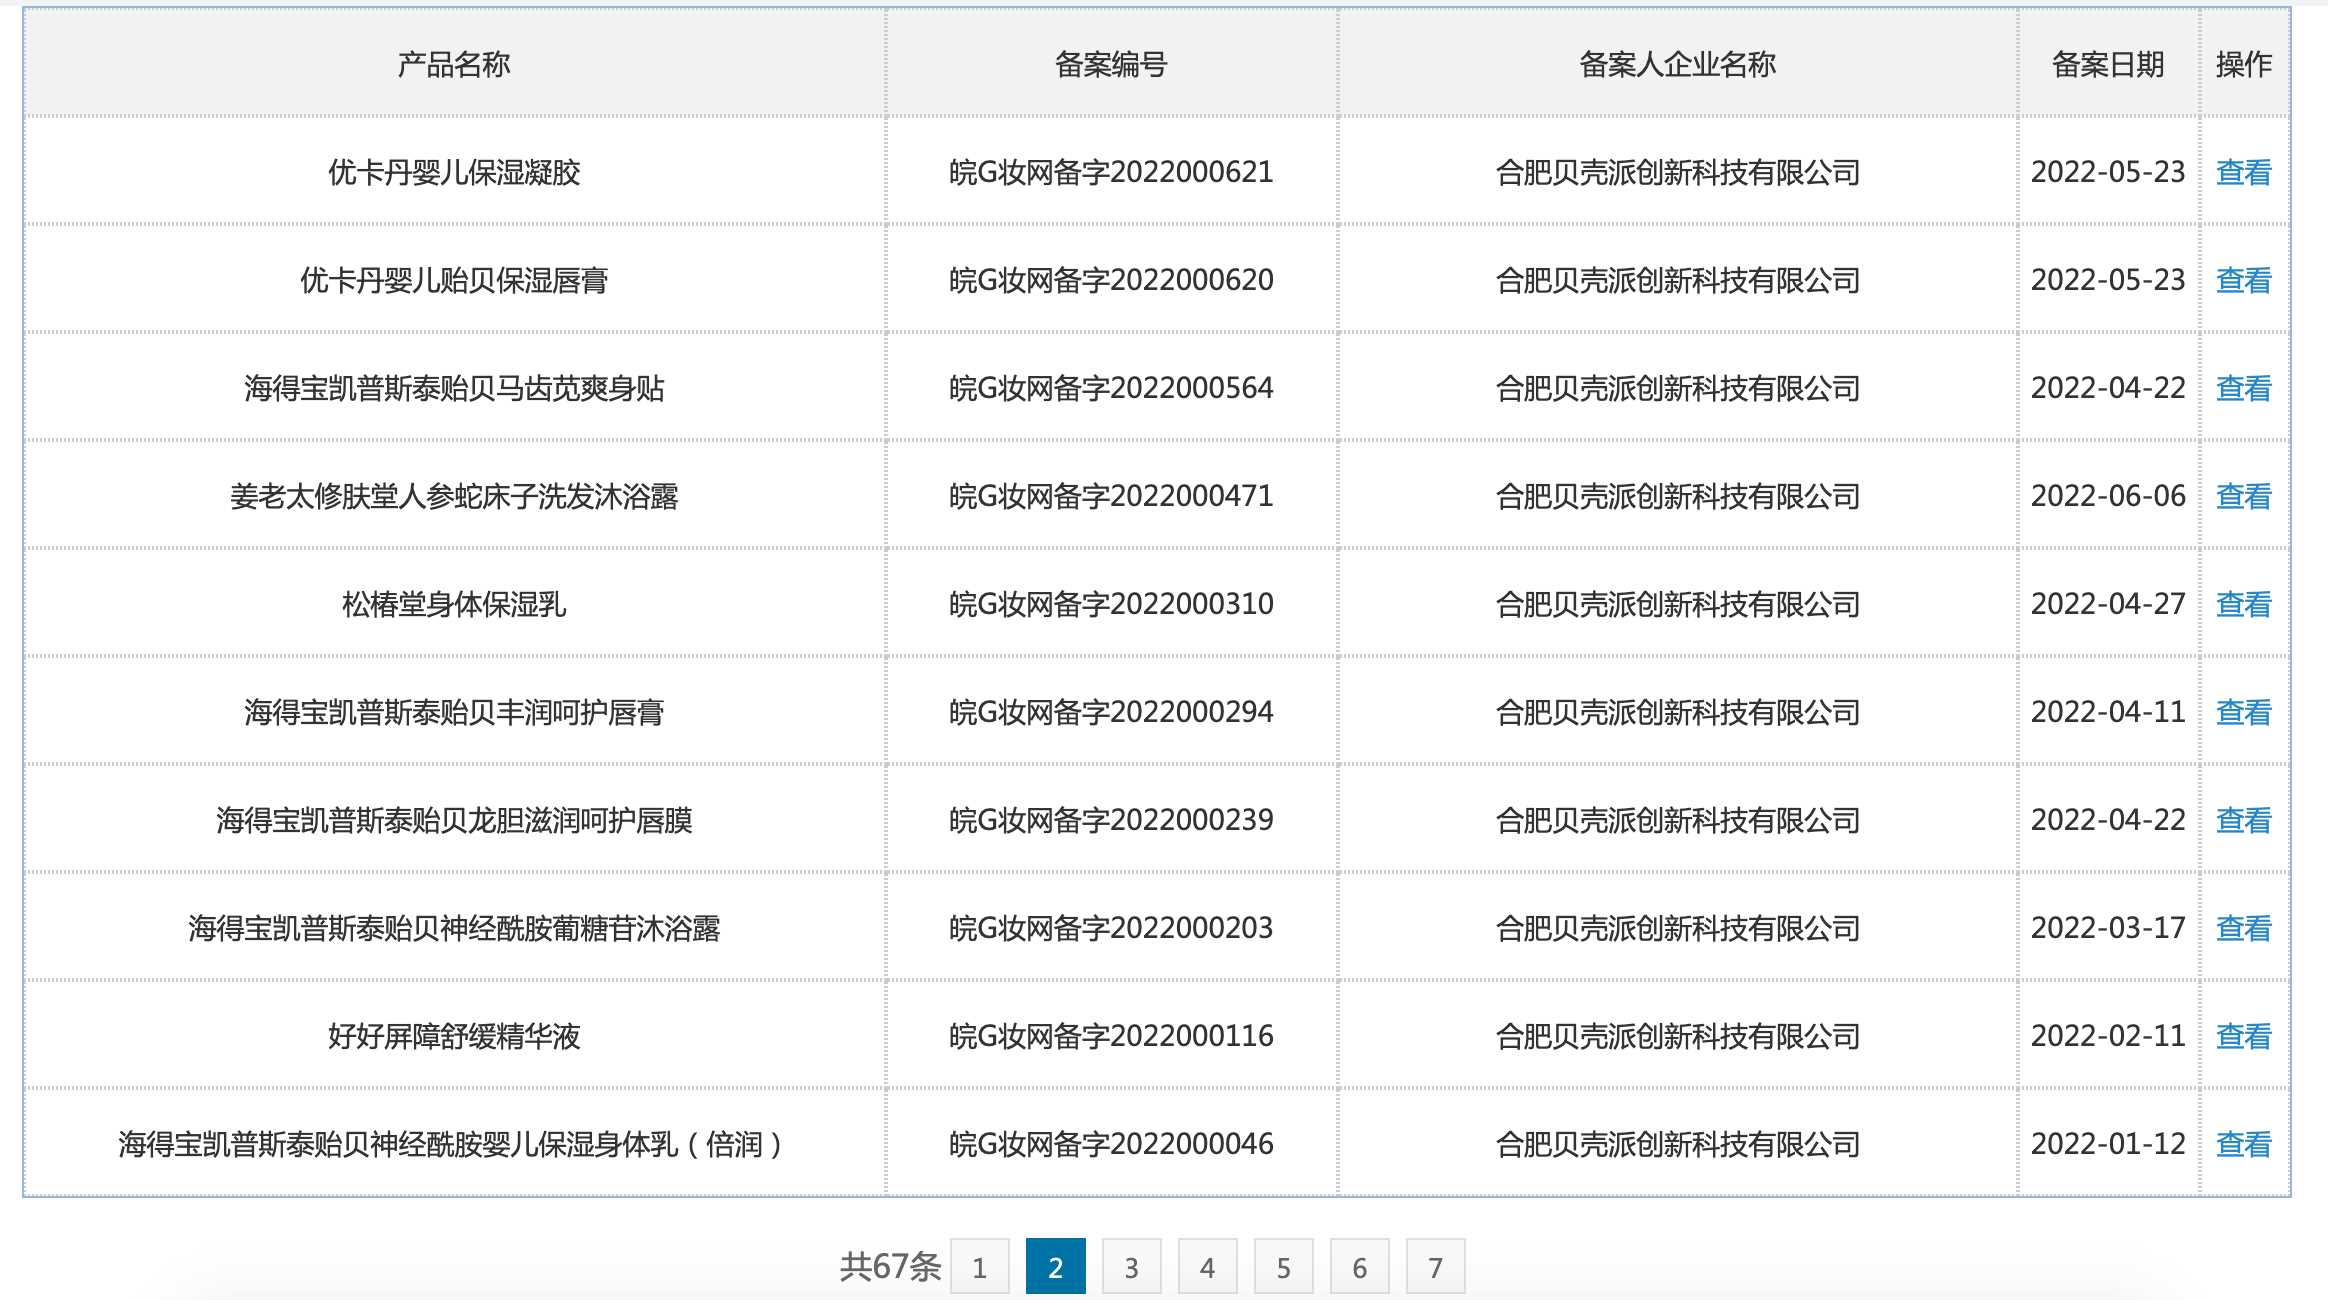Select current page 2 button
The image size is (2328, 1300).
(x=1056, y=1267)
